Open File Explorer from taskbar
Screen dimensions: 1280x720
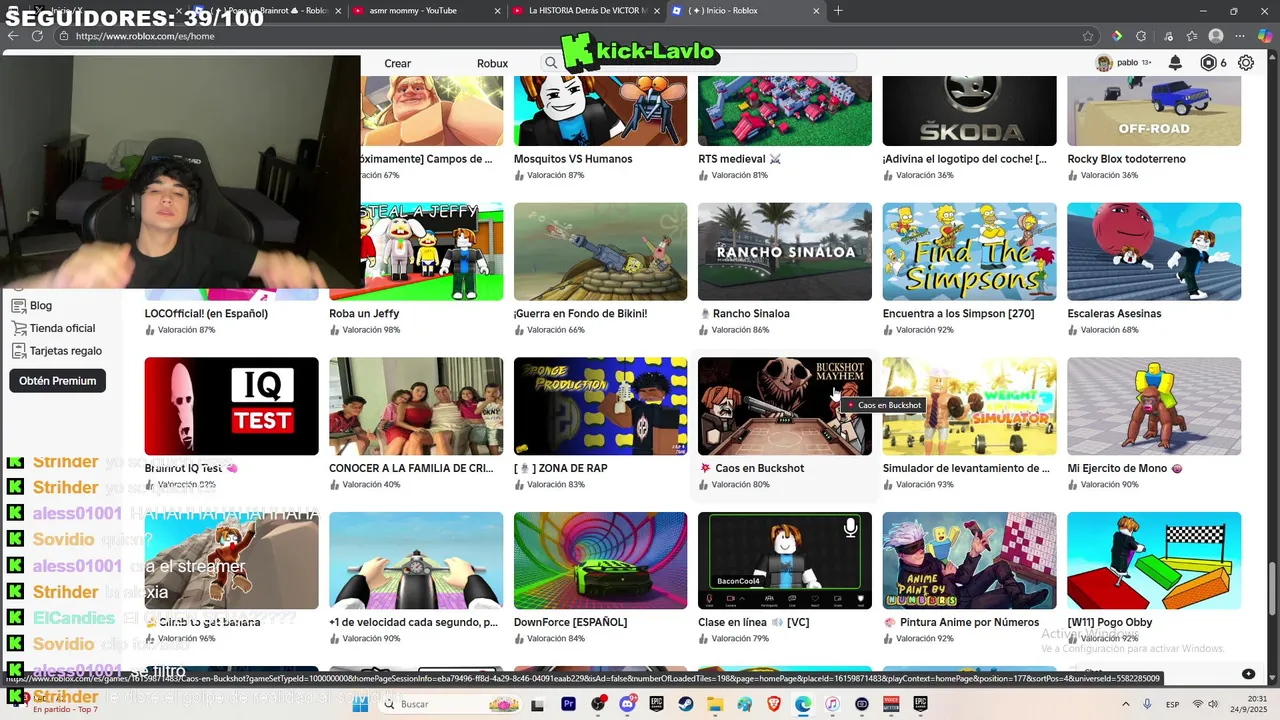[x=715, y=704]
